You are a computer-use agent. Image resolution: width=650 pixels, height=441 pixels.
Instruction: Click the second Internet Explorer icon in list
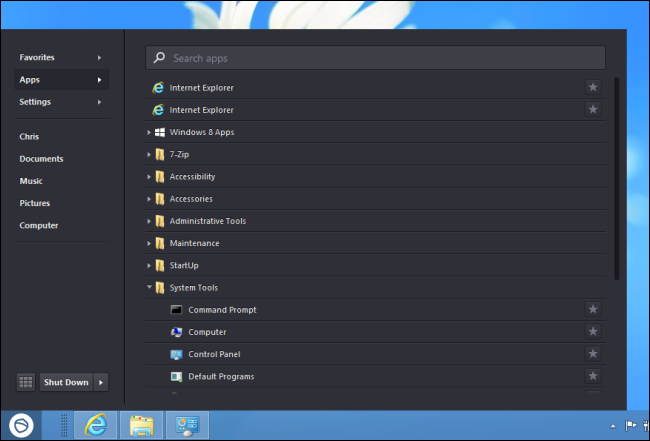point(158,110)
